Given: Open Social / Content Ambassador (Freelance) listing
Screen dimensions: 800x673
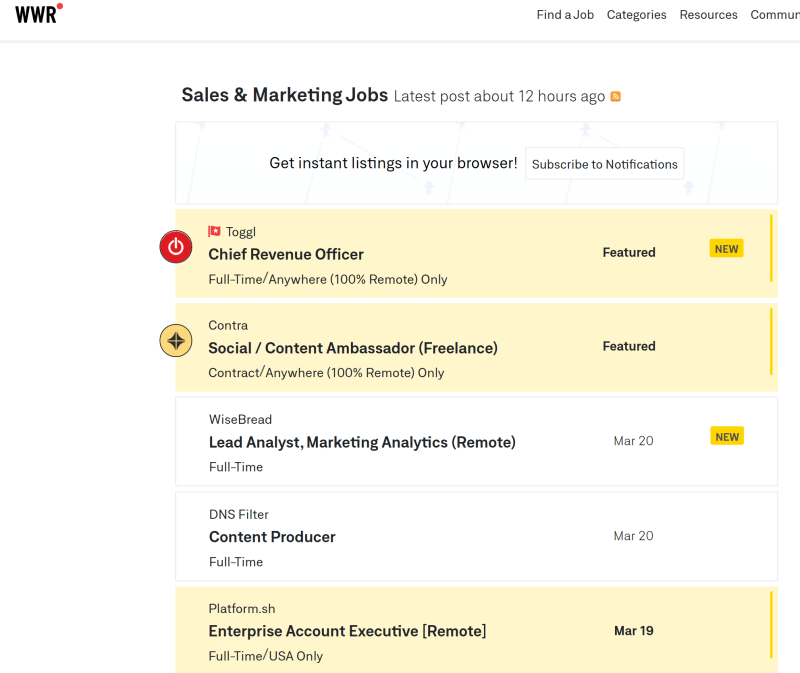Looking at the screenshot, I should pyautogui.click(x=477, y=347).
